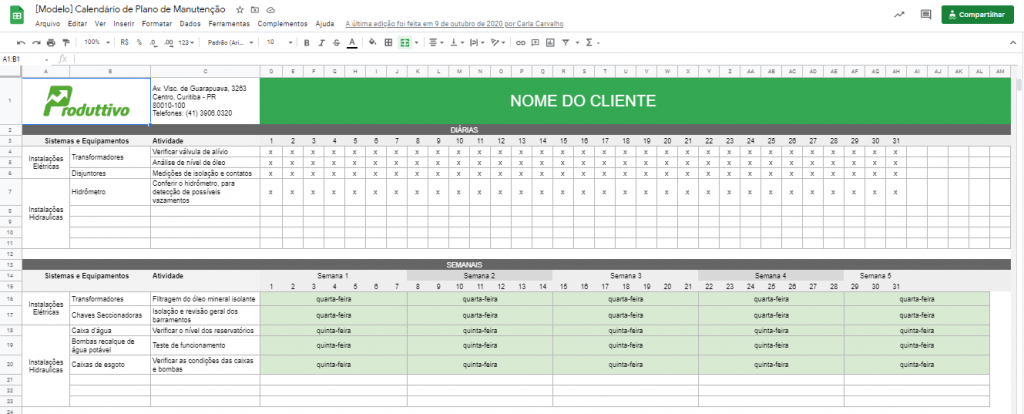Toggle bold formatting

tap(306, 42)
